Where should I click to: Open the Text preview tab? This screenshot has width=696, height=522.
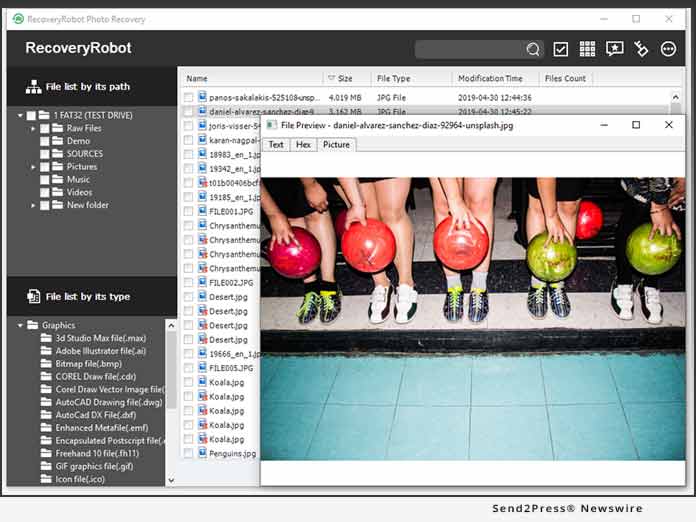(276, 145)
